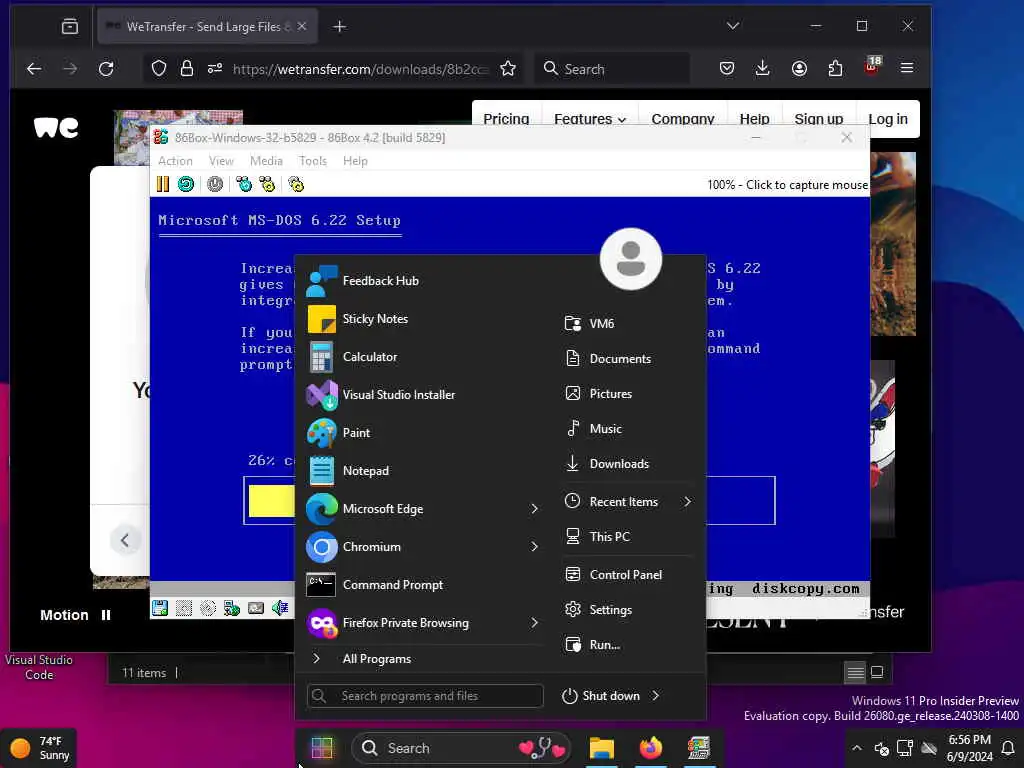Expand All Programs list
1024x768 pixels.
[423, 659]
